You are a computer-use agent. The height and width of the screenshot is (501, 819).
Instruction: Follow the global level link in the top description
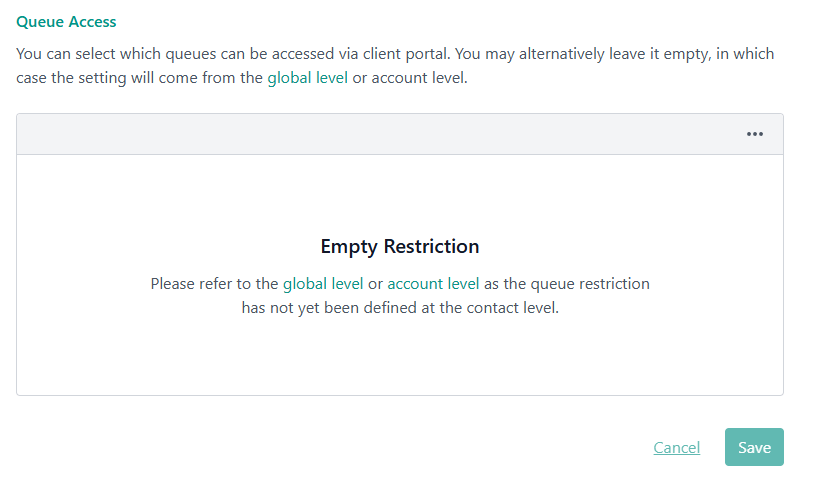pos(307,78)
